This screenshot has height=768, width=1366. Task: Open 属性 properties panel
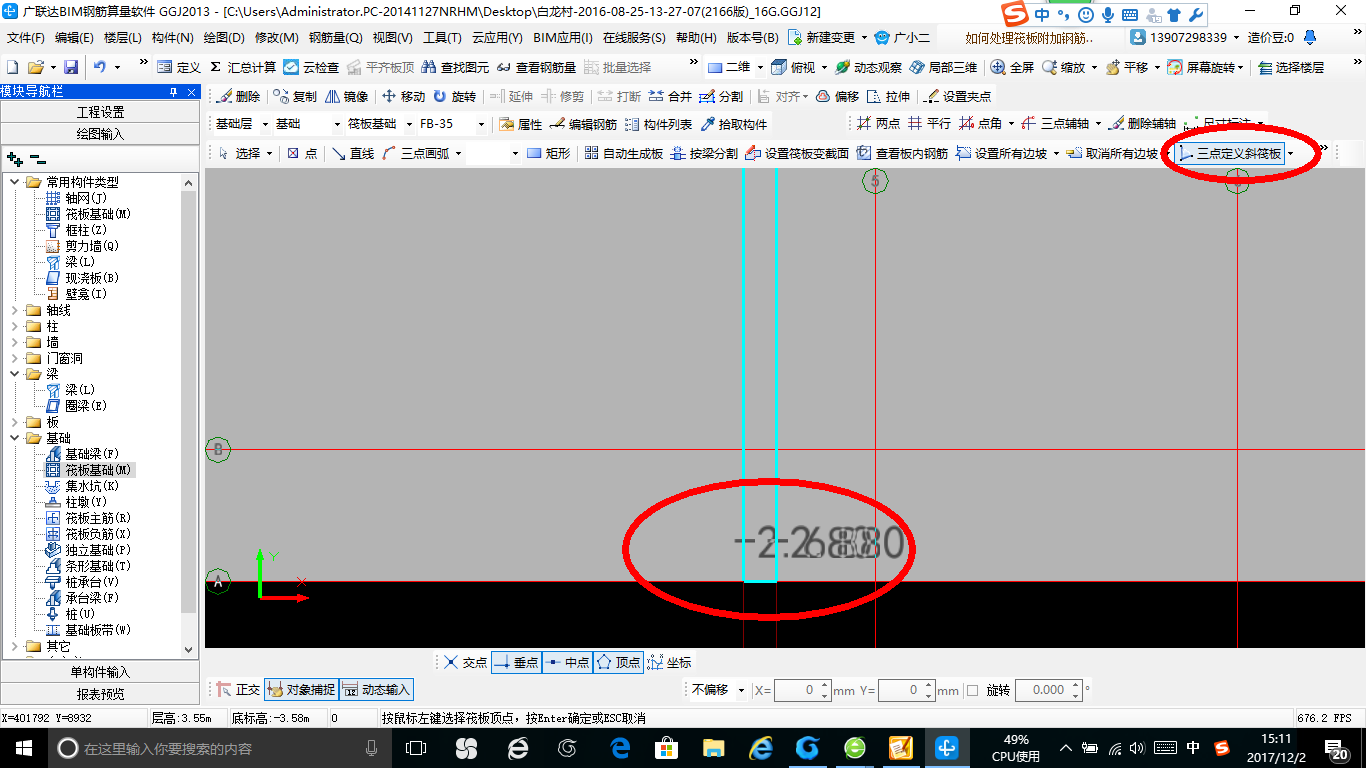pos(520,124)
